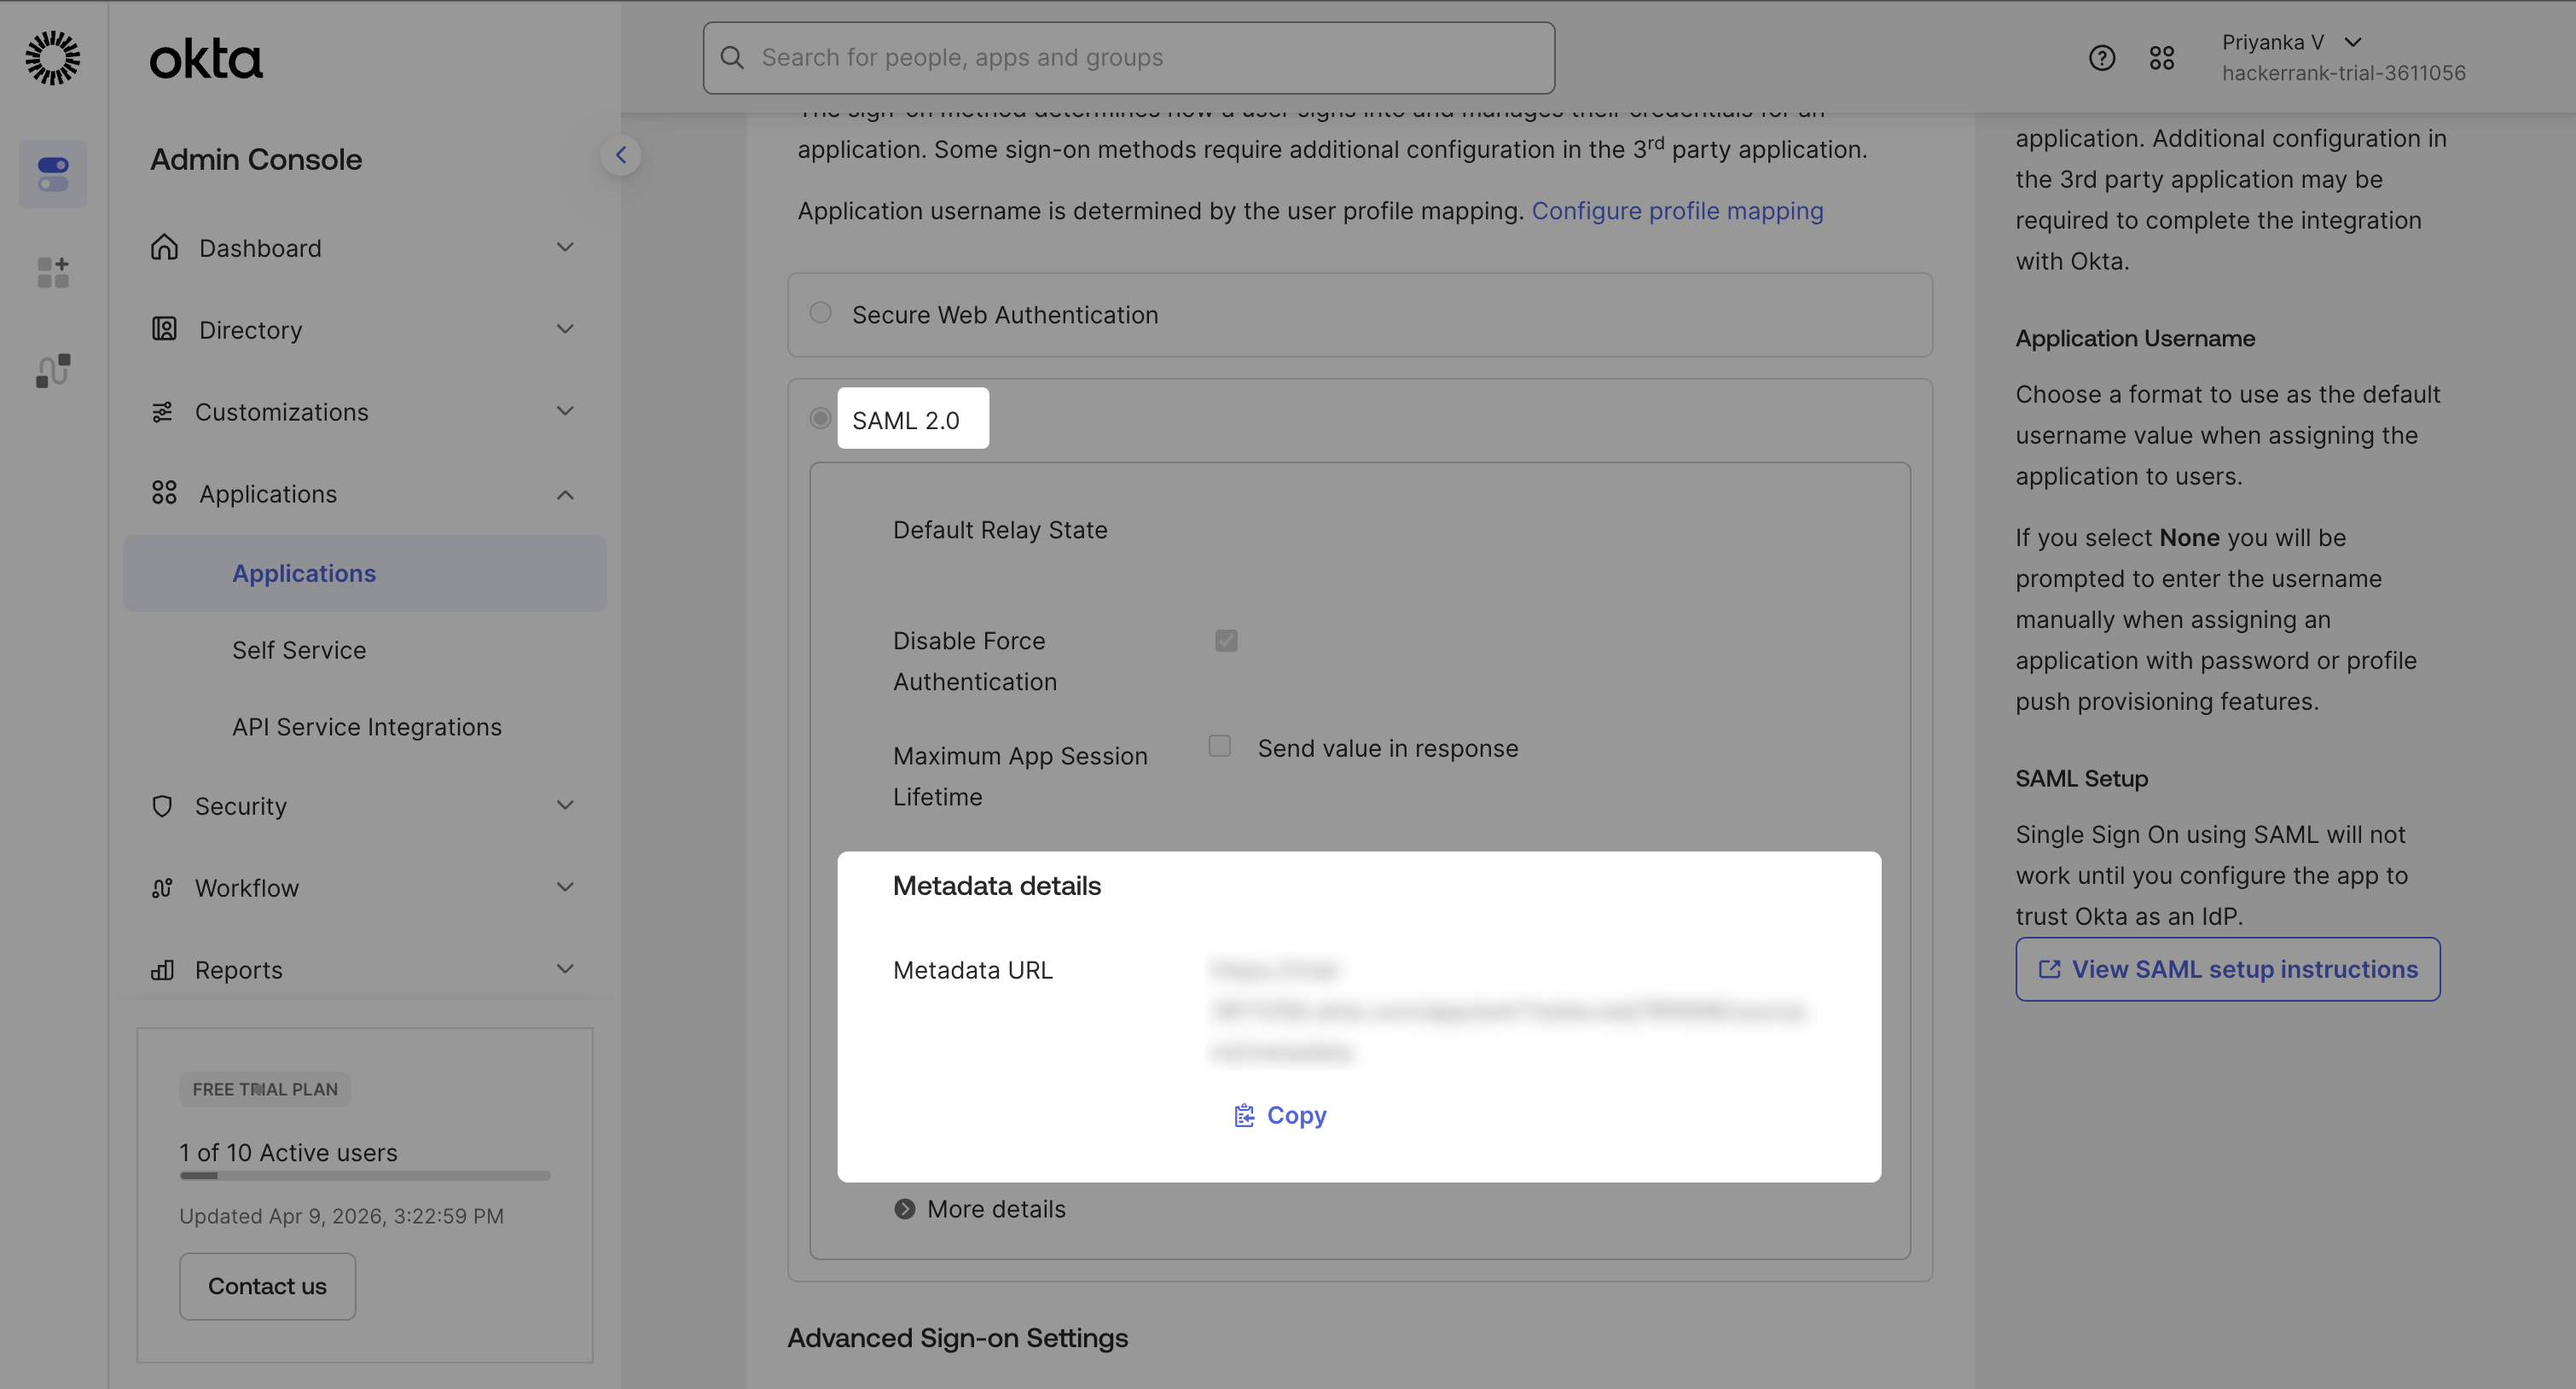Click the Okta sunburst logo icon
Screen dimensions: 2576x1389
[52, 58]
